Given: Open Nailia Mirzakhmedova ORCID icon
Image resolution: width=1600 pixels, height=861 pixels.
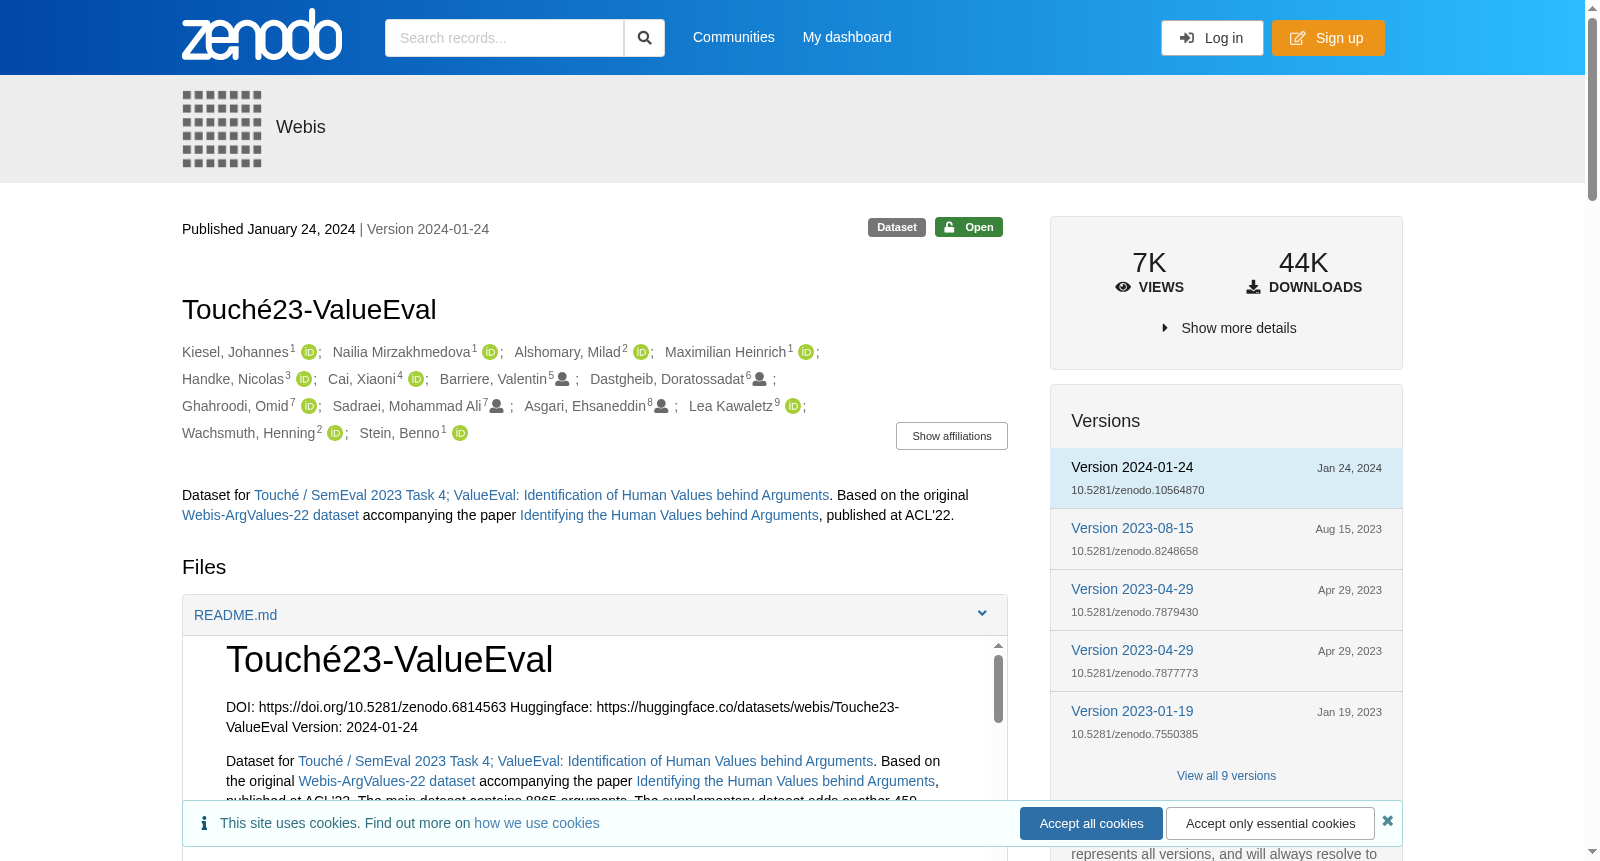Looking at the screenshot, I should (x=490, y=352).
